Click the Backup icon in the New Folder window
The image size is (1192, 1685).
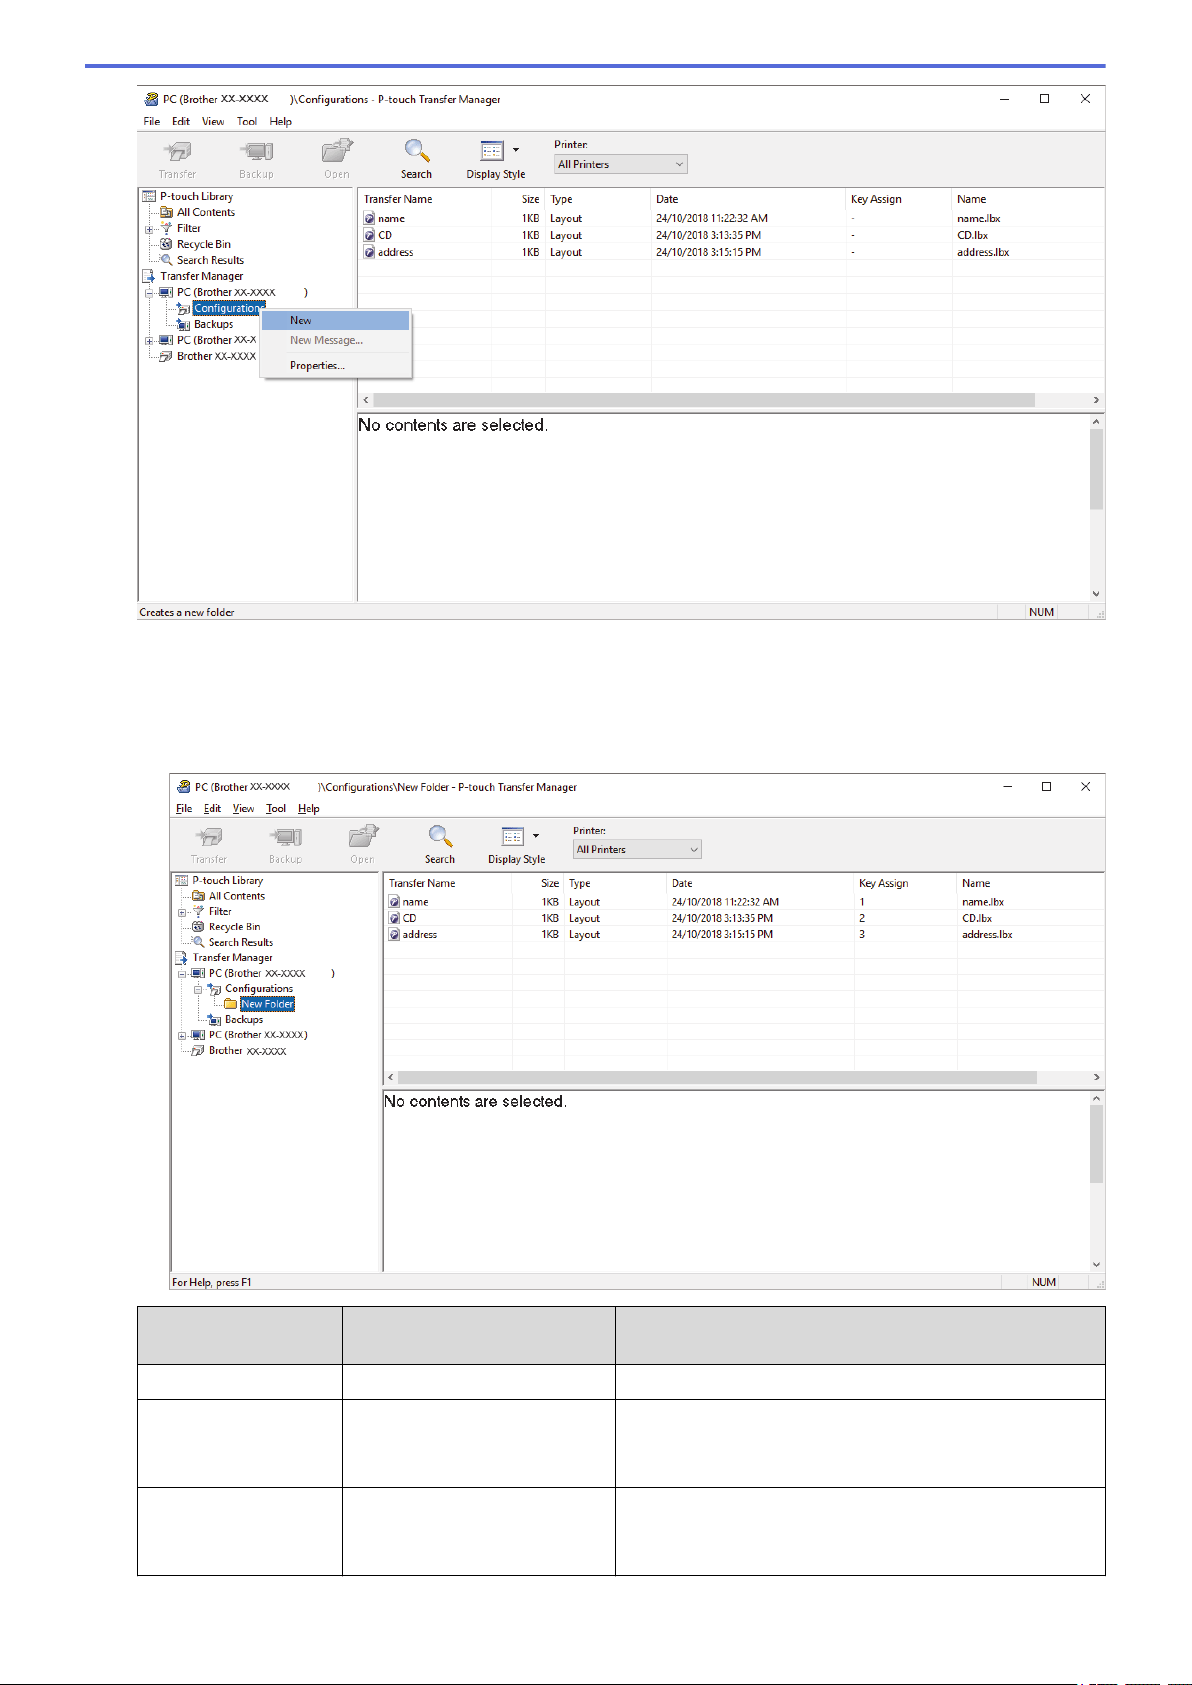click(285, 837)
